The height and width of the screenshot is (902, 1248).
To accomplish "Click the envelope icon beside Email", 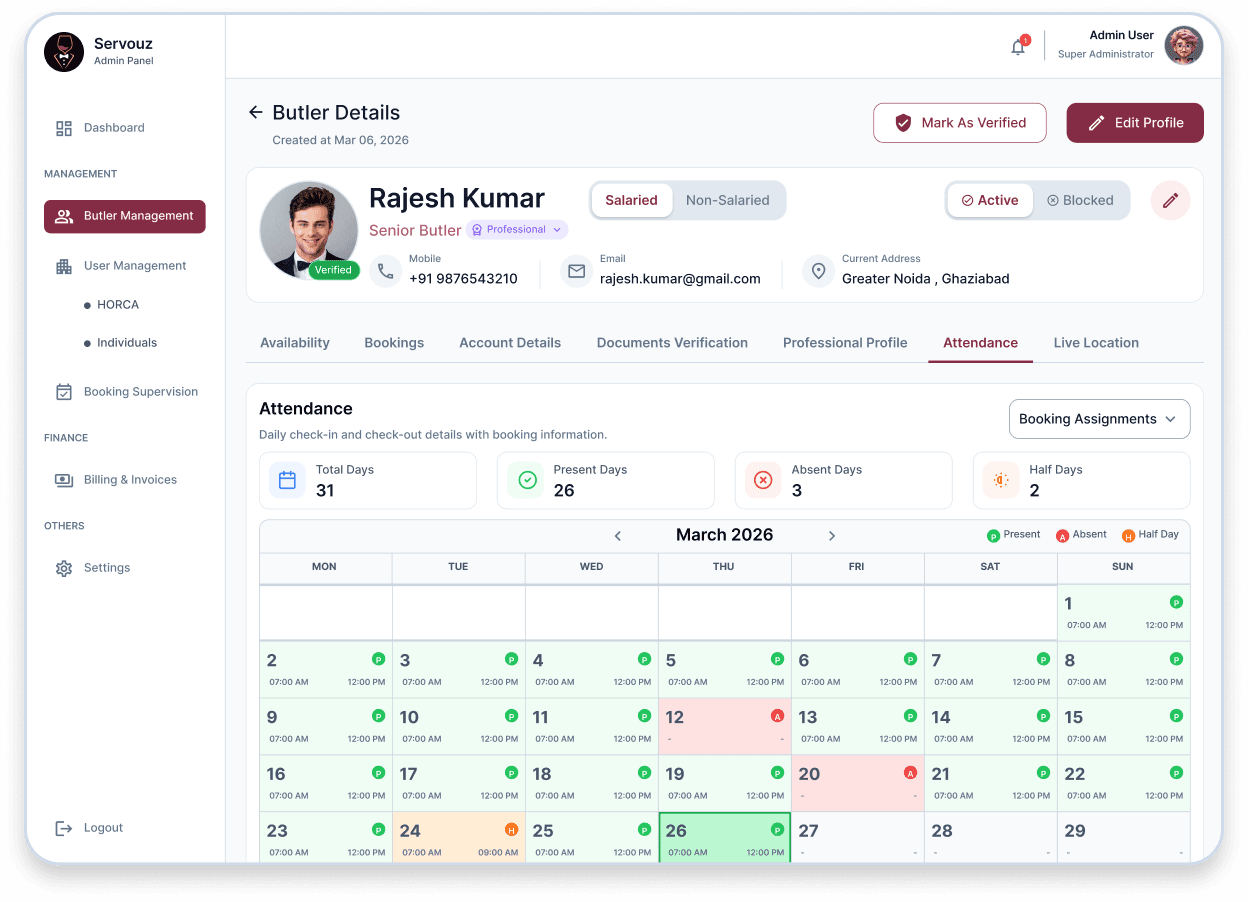I will click(x=576, y=271).
